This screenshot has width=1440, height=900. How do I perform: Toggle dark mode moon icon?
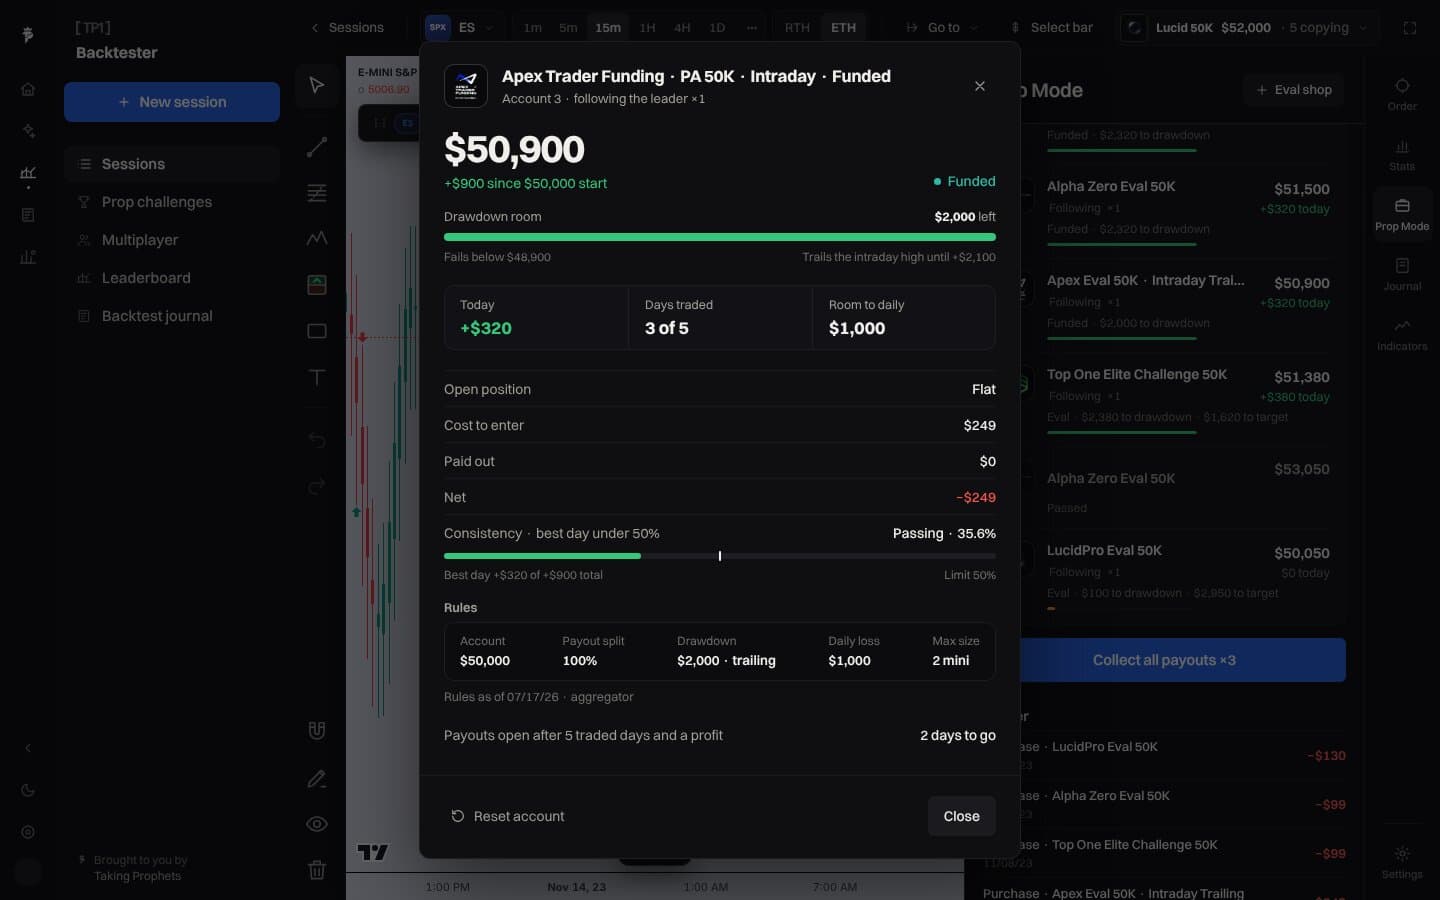coord(28,790)
